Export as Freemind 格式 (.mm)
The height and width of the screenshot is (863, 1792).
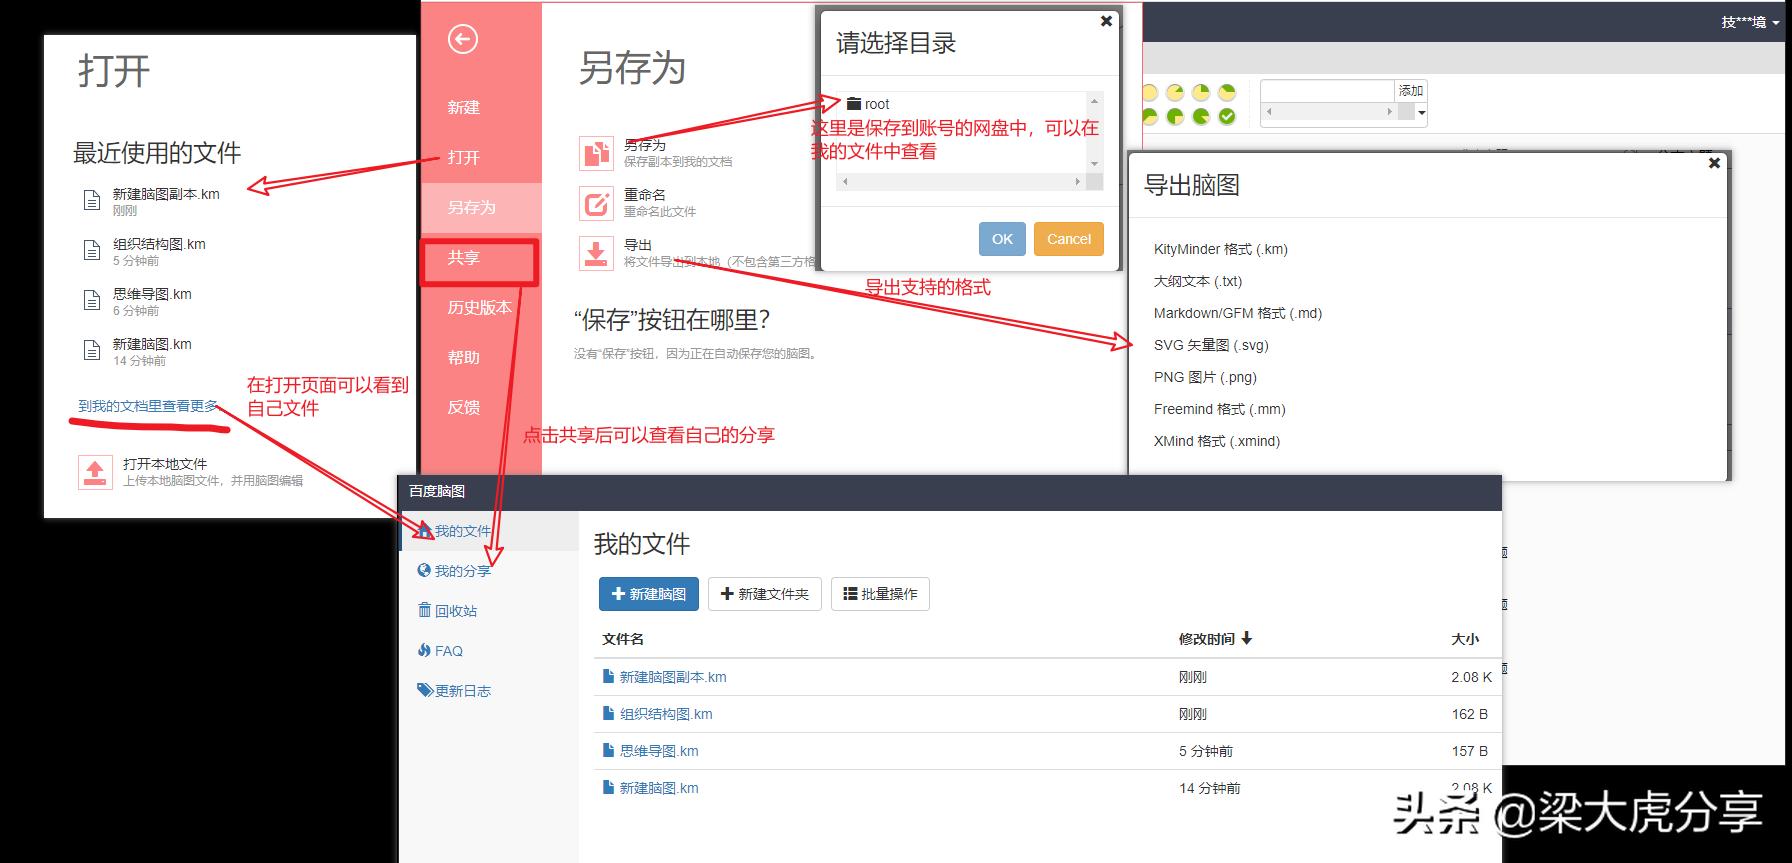coord(1220,409)
